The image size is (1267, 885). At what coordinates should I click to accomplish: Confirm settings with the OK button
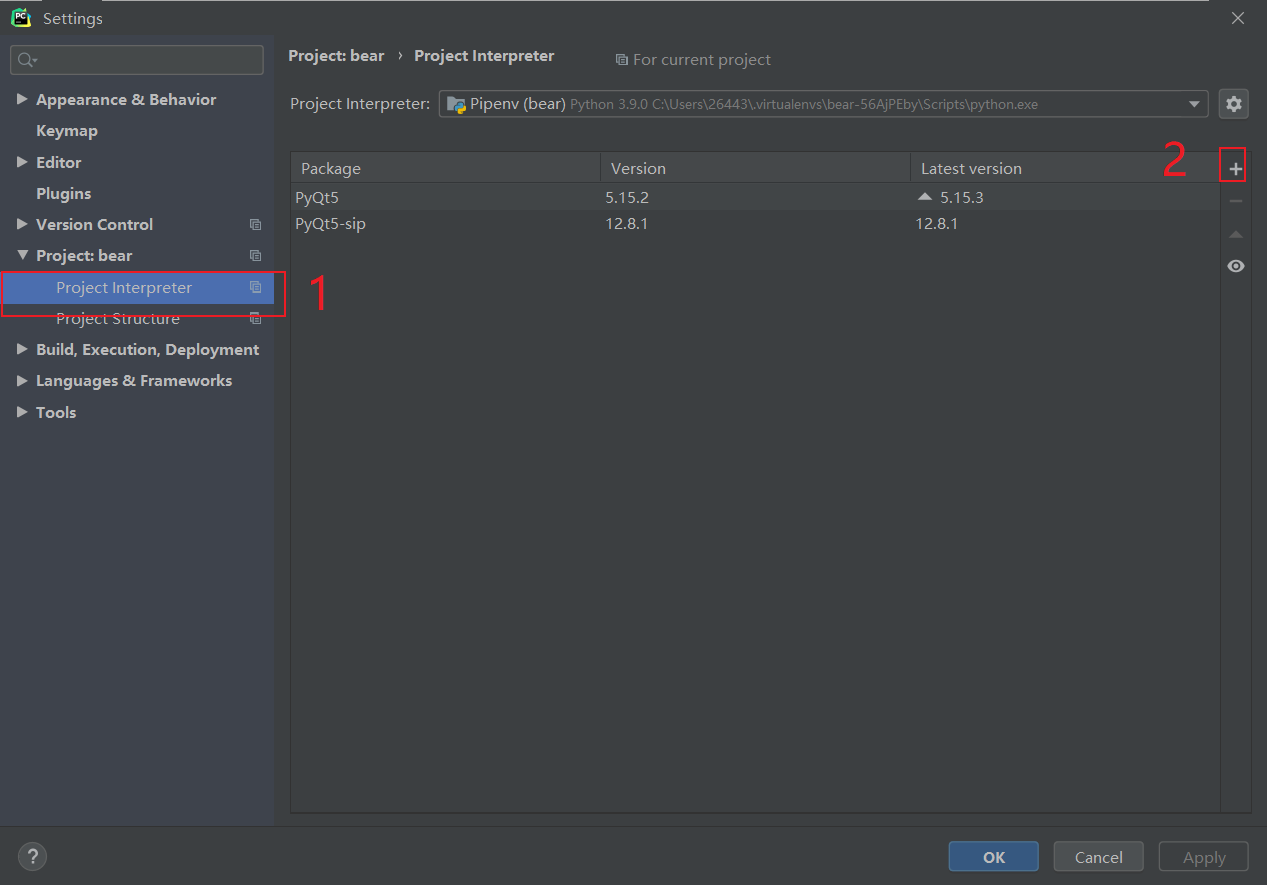point(992,856)
